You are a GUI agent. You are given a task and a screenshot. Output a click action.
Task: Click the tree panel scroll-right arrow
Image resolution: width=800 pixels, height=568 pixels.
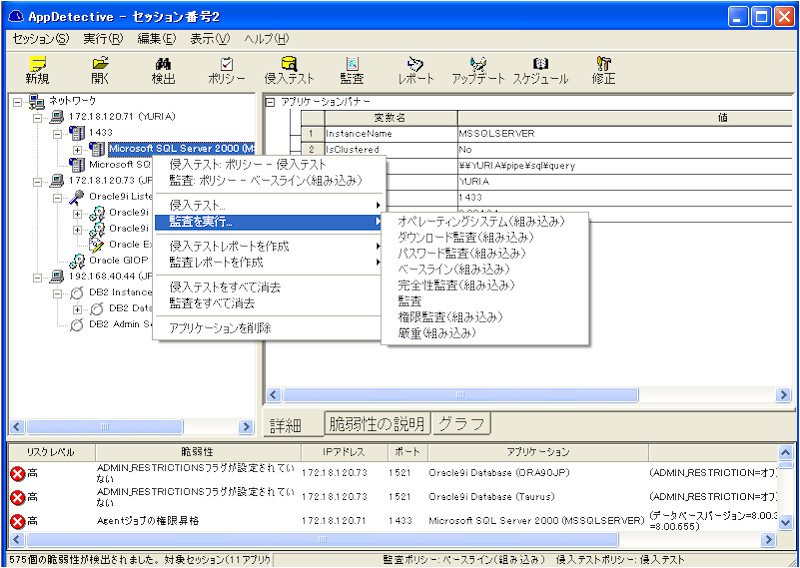pos(246,427)
